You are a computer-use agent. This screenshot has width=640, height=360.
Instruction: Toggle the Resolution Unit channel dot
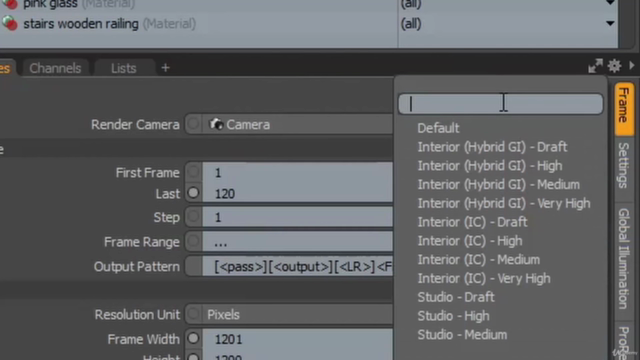click(193, 314)
